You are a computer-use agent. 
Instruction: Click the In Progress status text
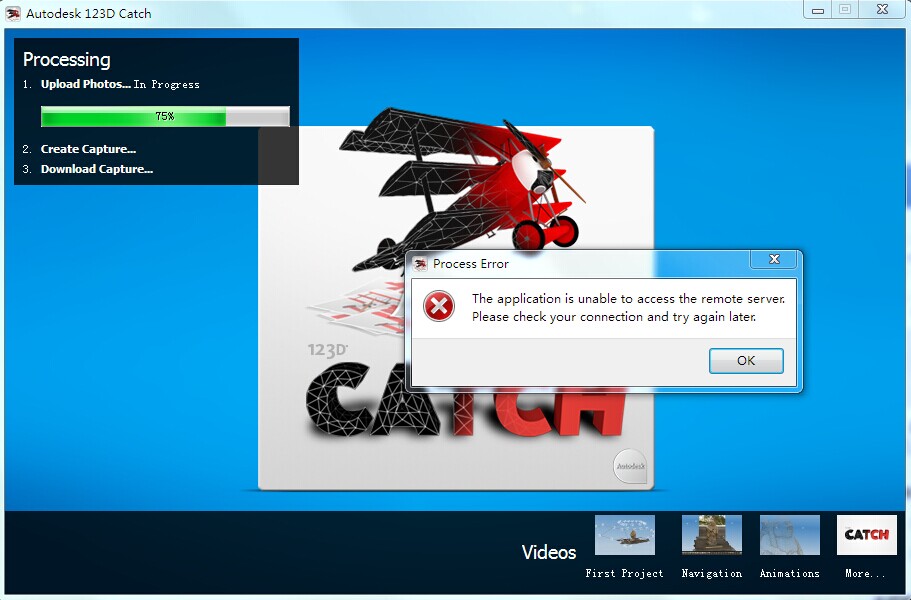coord(167,84)
